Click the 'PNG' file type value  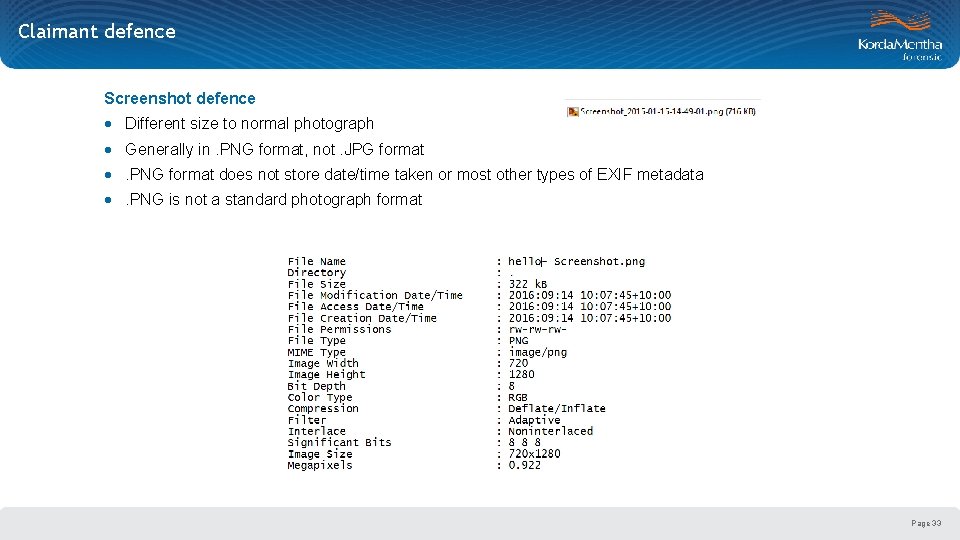[x=518, y=340]
